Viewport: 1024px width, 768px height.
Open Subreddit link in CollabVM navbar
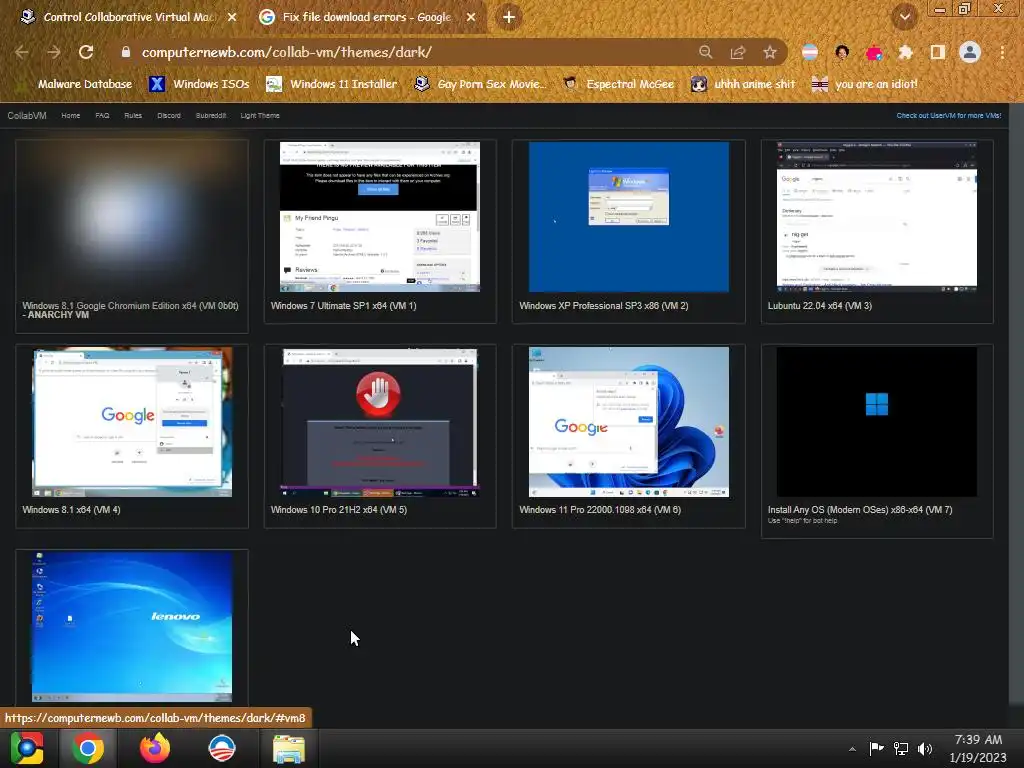point(210,116)
